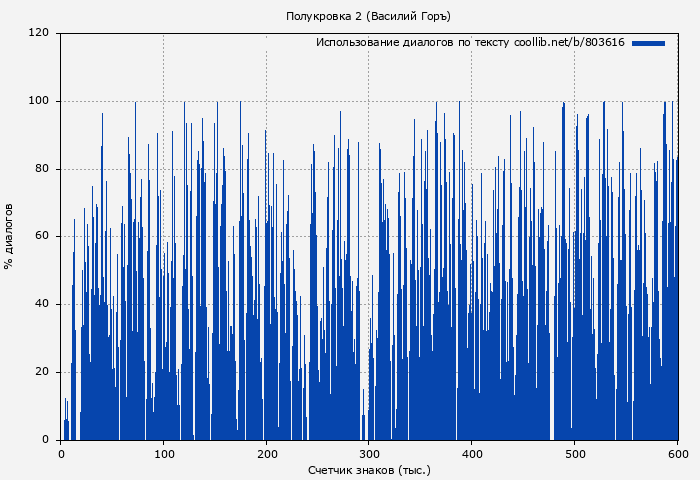Click the 600 tick on the horizontal axis
The width and height of the screenshot is (700, 480).
[x=677, y=454]
